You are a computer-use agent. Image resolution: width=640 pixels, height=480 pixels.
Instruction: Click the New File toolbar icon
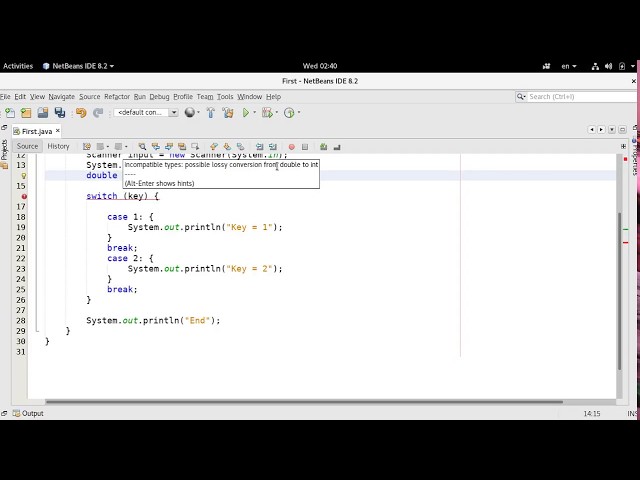tap(10, 113)
